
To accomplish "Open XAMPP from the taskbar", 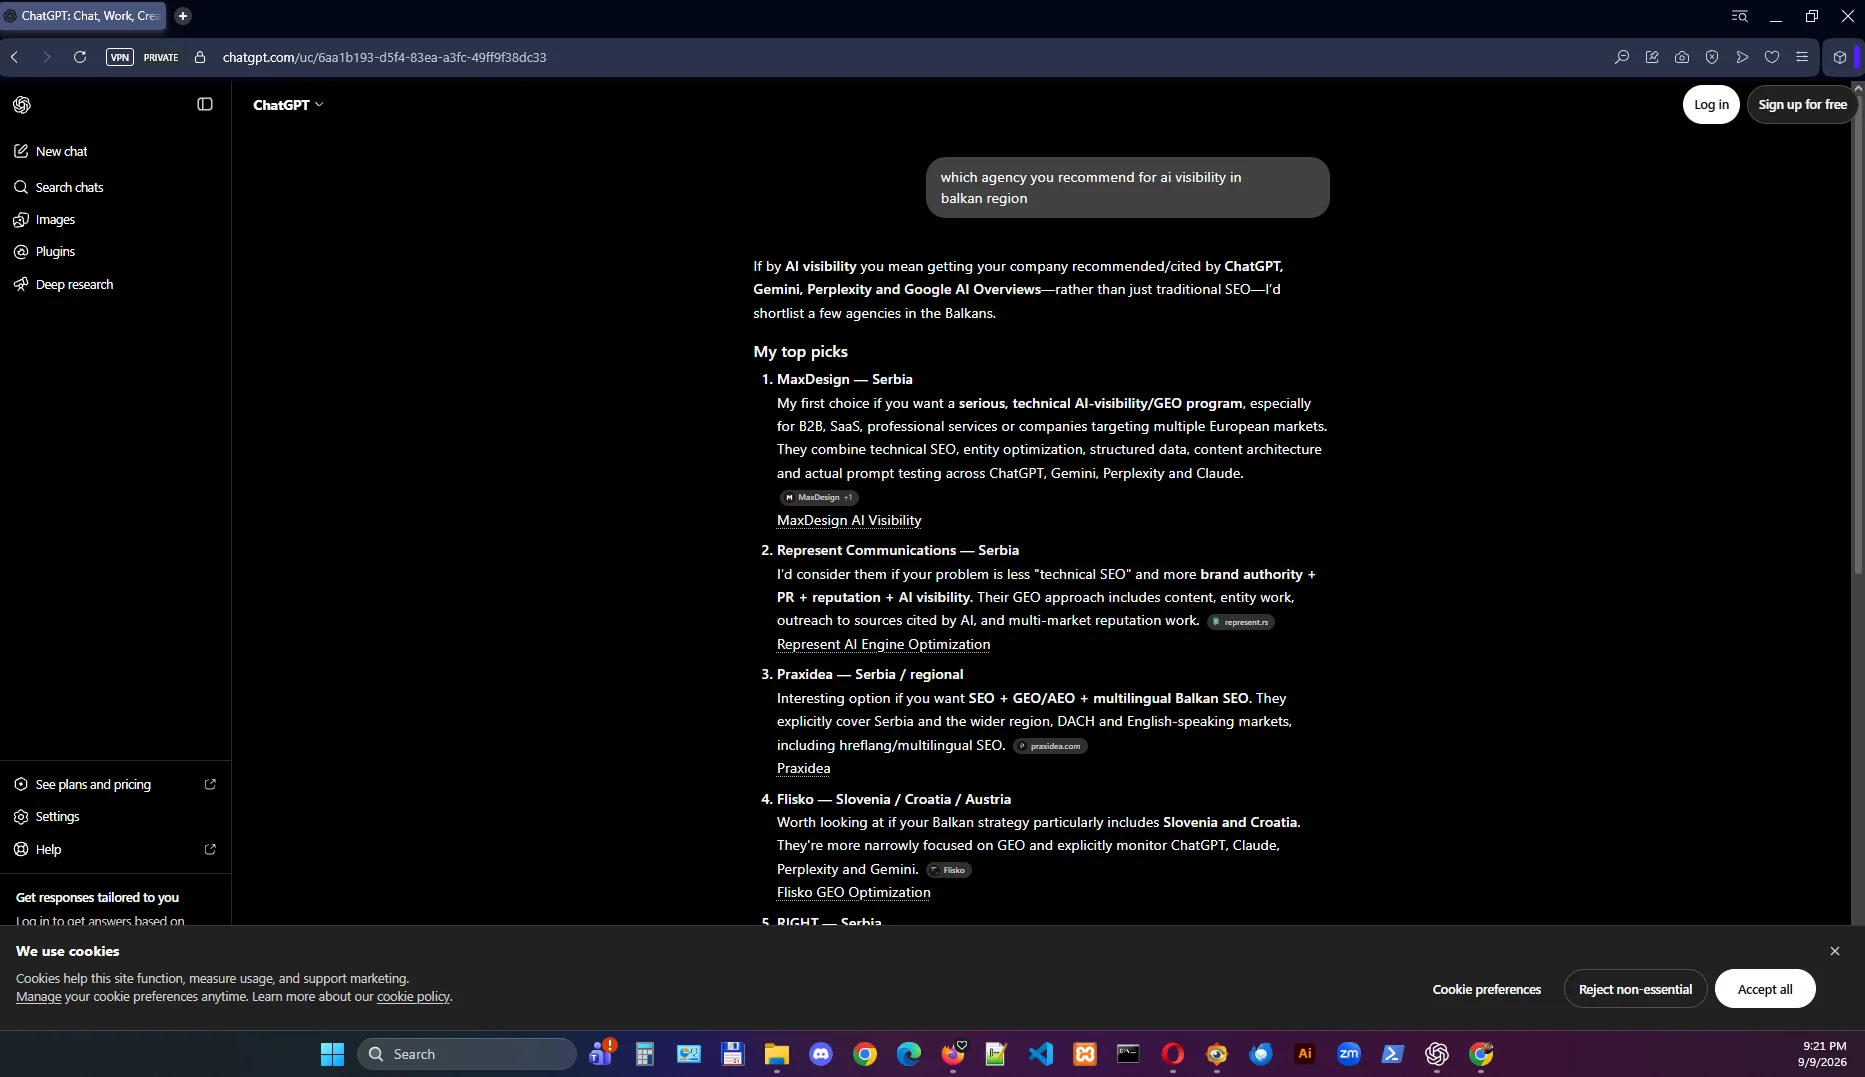I will point(1085,1054).
